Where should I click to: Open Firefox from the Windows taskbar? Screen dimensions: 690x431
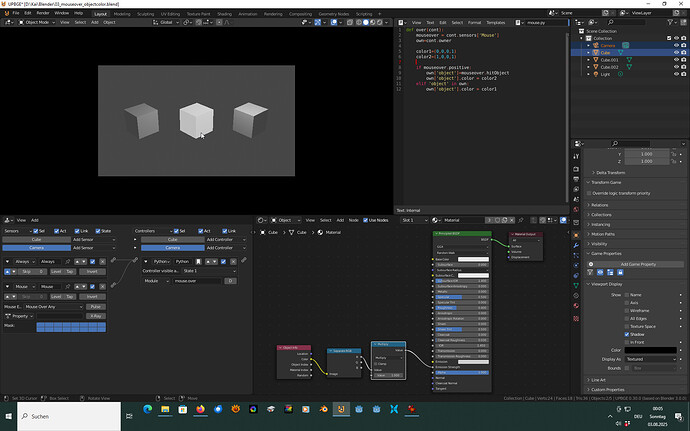(200, 409)
